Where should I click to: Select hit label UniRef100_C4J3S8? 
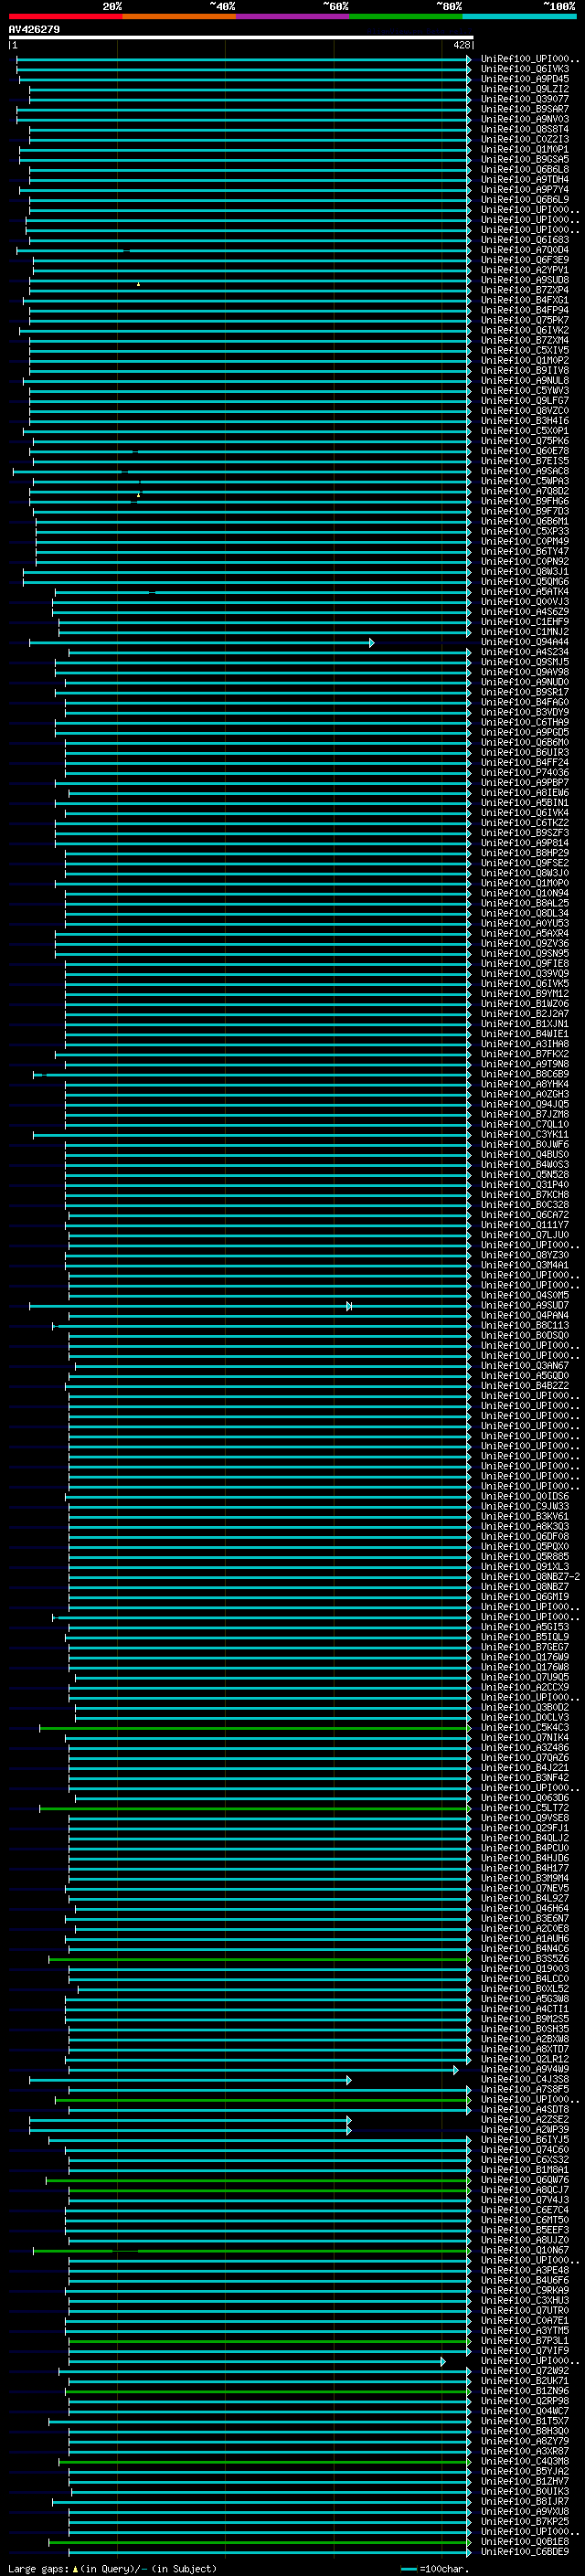[x=524, y=2080]
